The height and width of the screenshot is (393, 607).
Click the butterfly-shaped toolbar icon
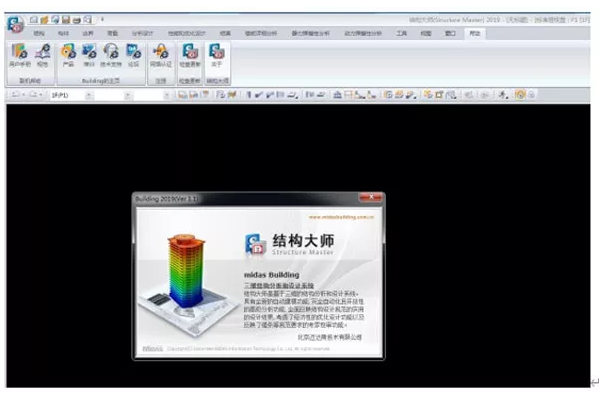tap(232, 95)
